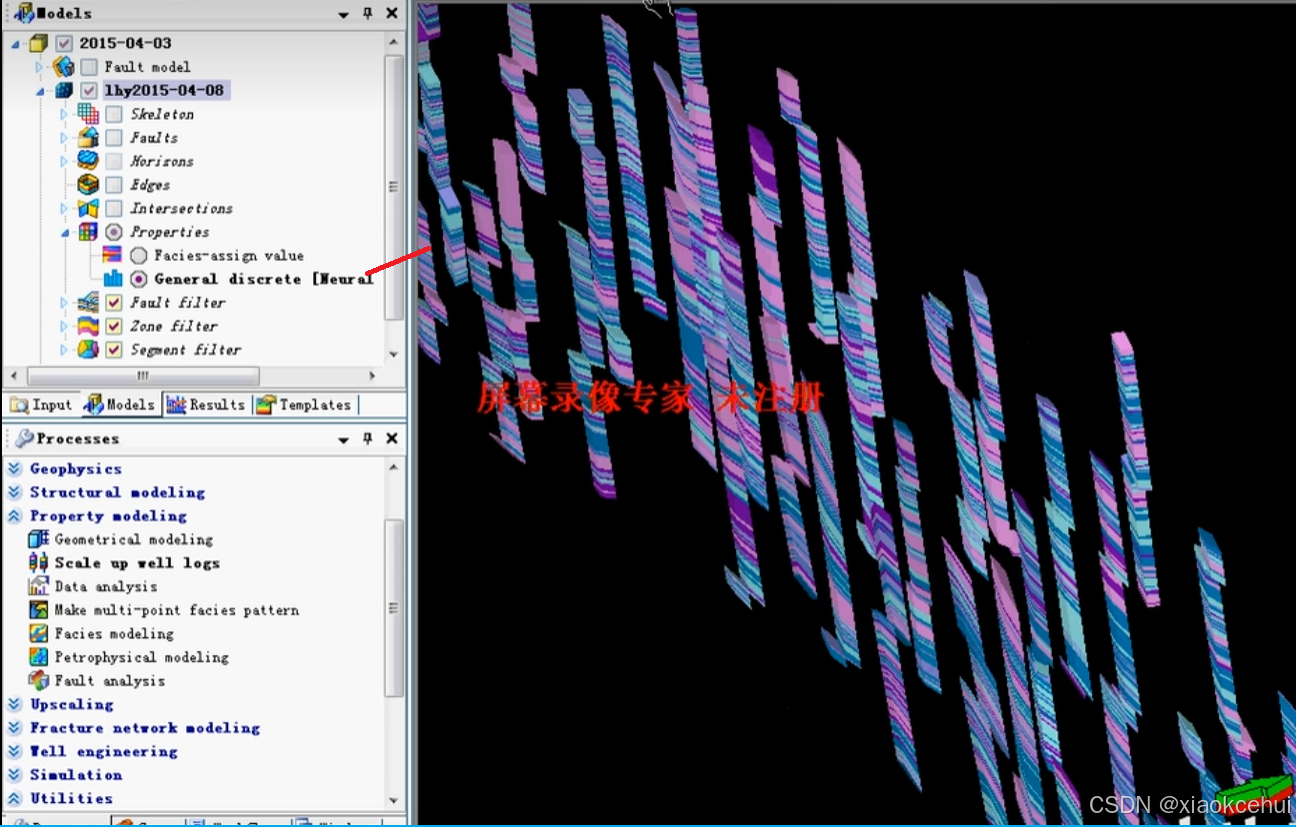Select the General discrete radio button
This screenshot has height=827, width=1296.
(138, 279)
